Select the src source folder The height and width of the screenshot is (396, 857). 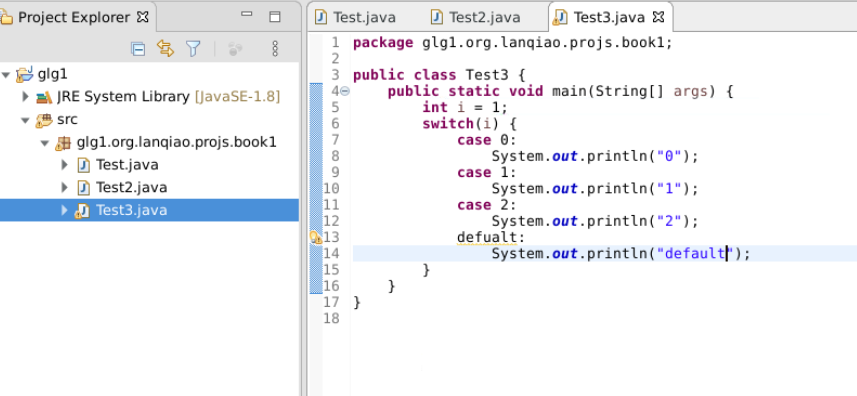click(x=67, y=120)
